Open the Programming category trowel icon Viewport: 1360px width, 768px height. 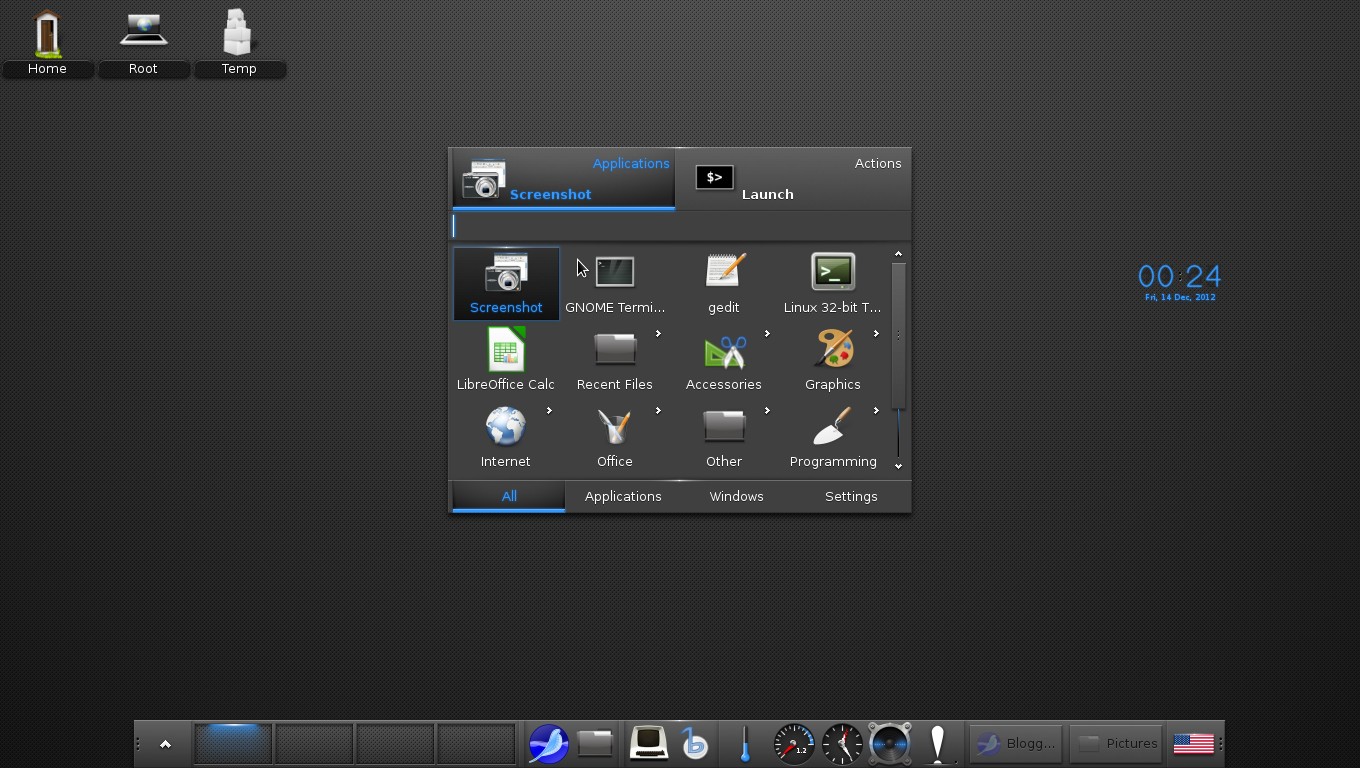click(x=832, y=425)
